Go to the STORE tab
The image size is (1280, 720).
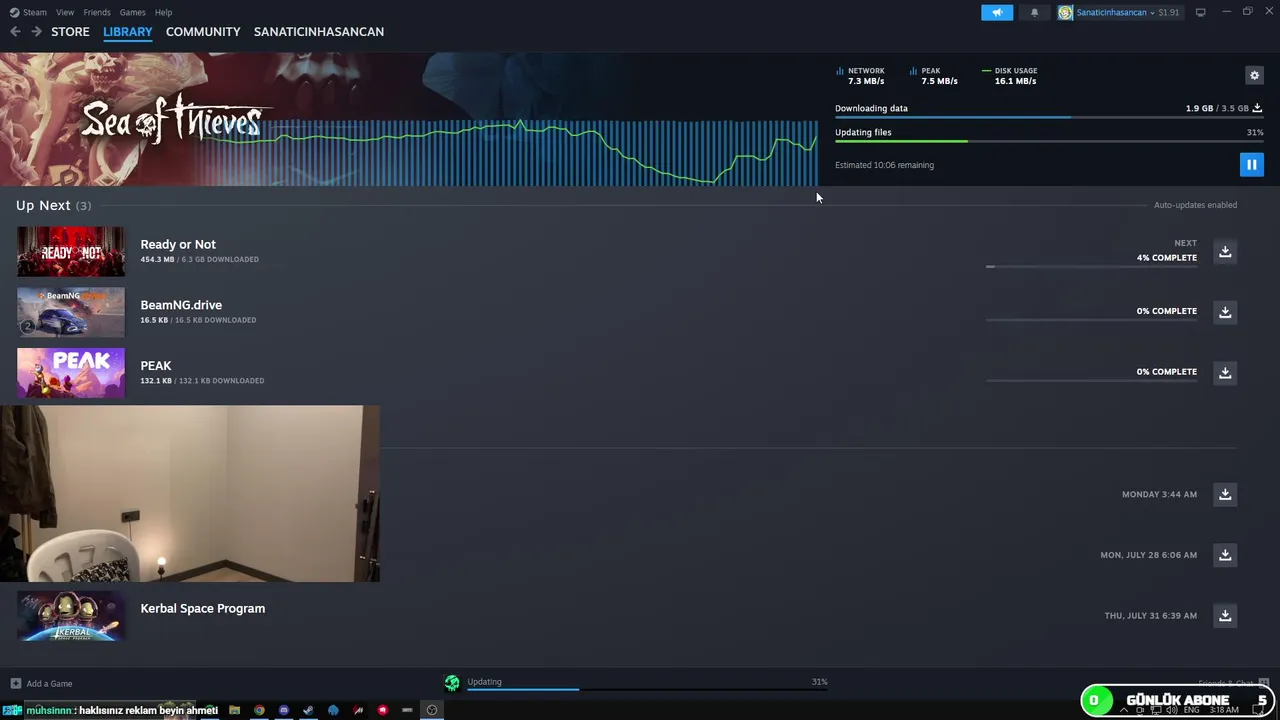(x=70, y=32)
